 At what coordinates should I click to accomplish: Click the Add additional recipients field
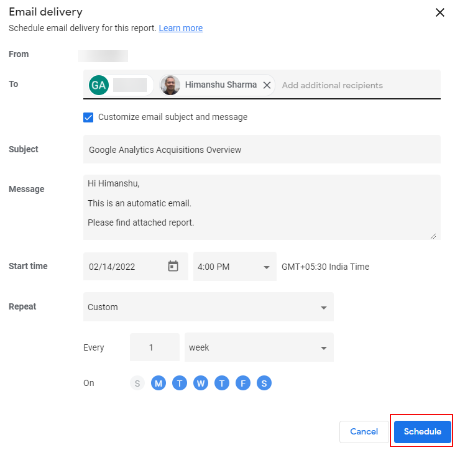332,85
